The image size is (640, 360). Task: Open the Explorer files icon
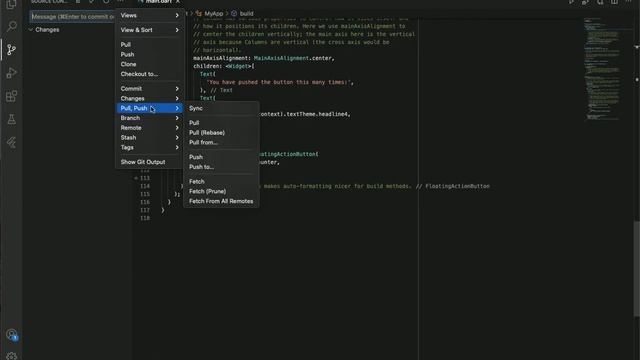[11, 5]
